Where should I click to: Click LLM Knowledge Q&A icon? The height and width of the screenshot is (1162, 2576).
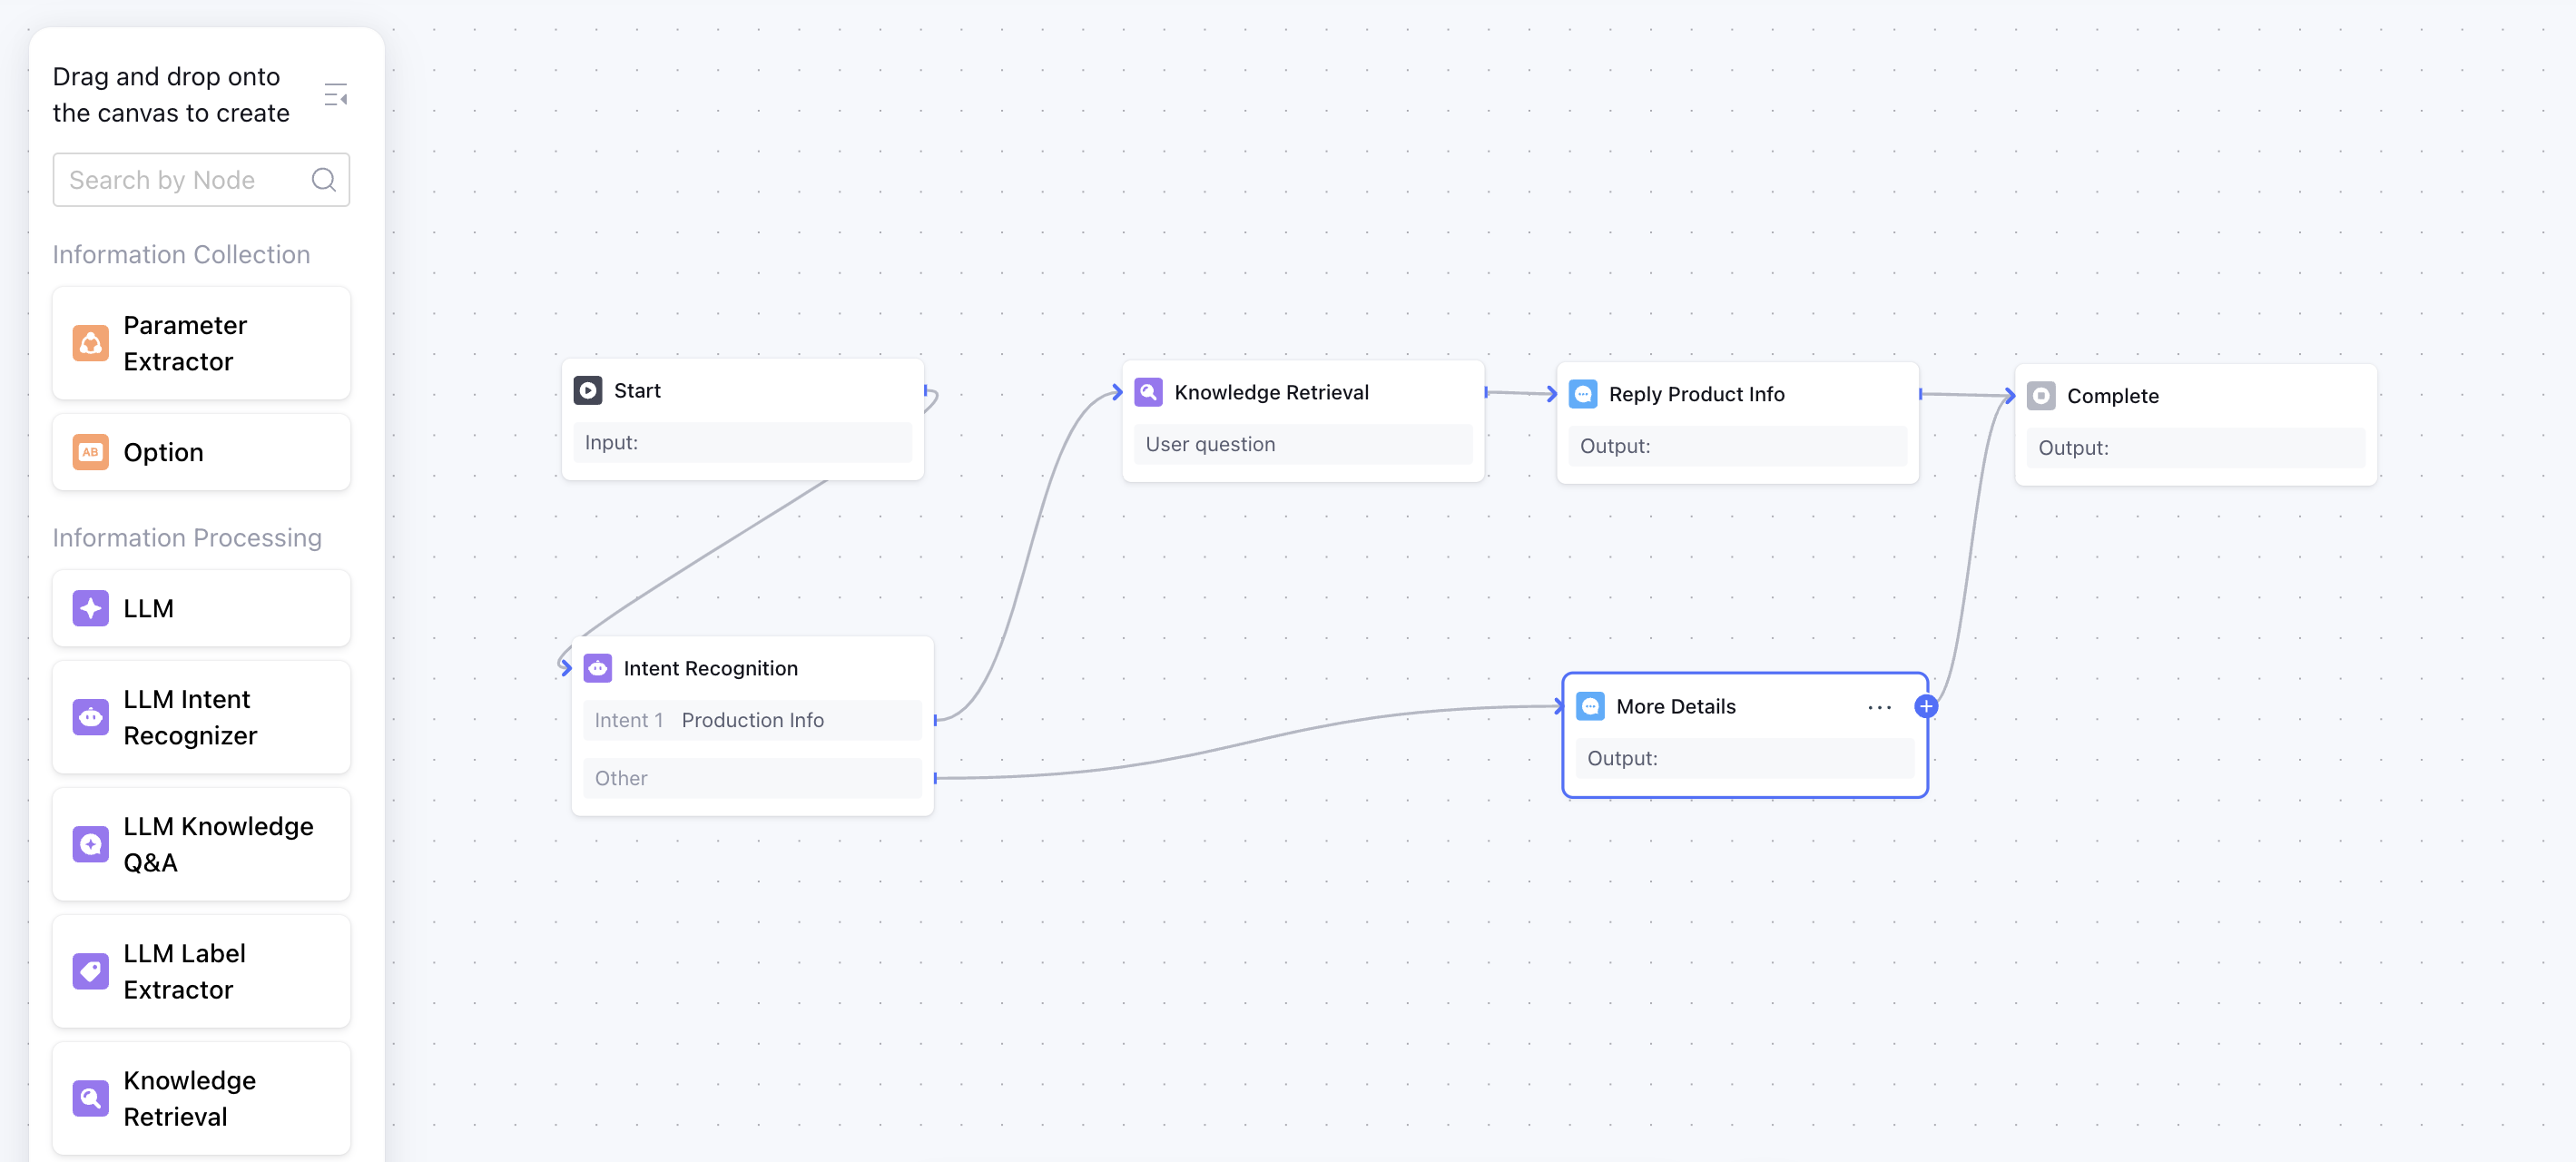pyautogui.click(x=91, y=844)
